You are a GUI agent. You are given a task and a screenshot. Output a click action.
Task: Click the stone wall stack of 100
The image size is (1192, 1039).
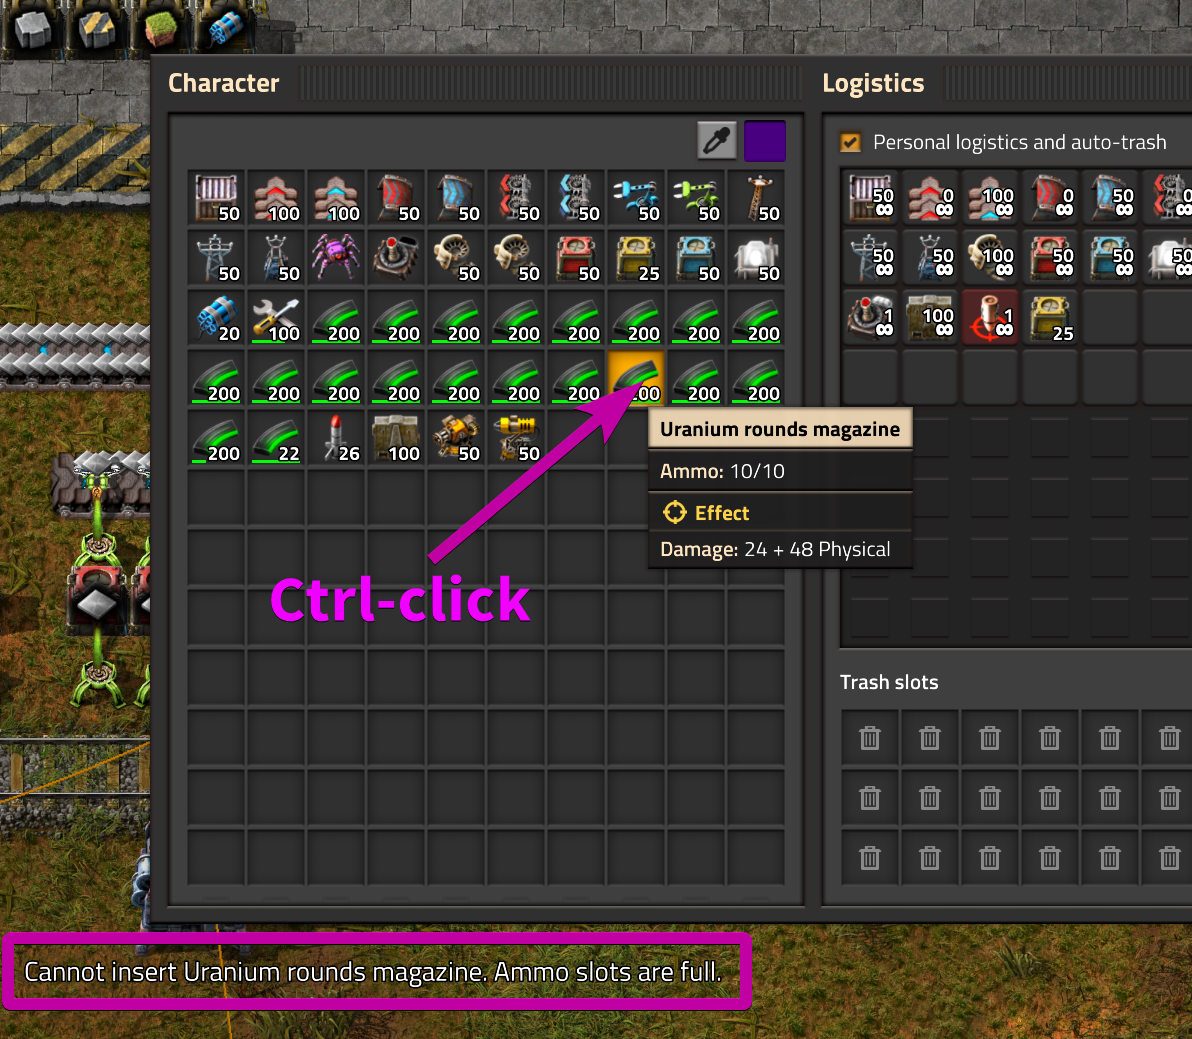[396, 439]
